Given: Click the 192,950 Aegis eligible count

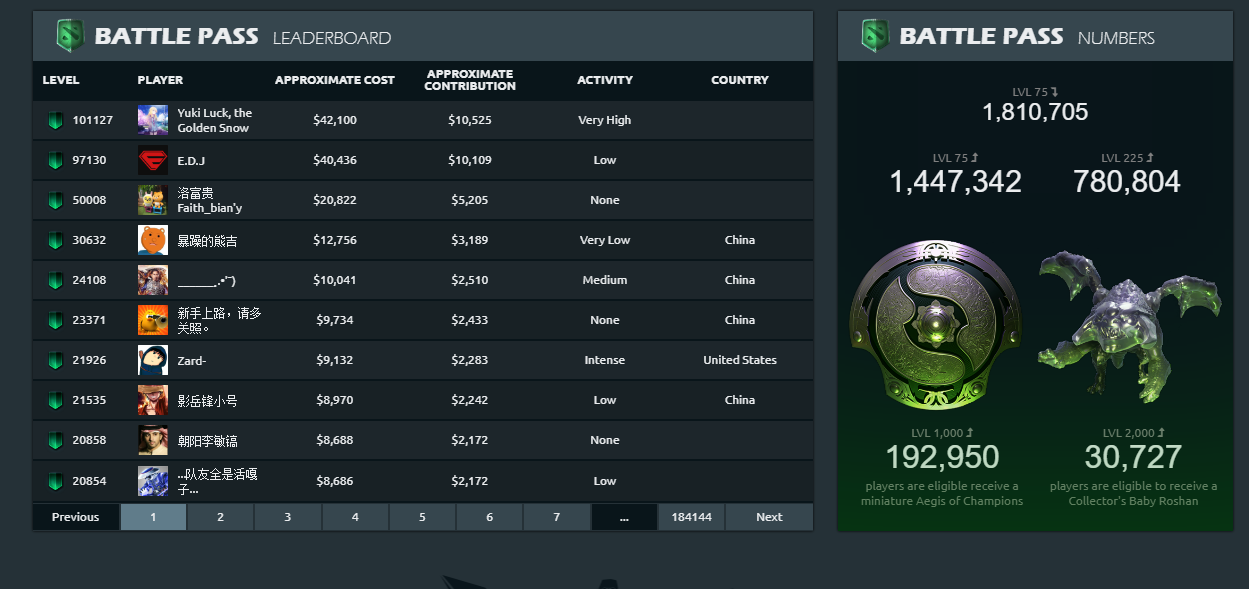Looking at the screenshot, I should 942,458.
